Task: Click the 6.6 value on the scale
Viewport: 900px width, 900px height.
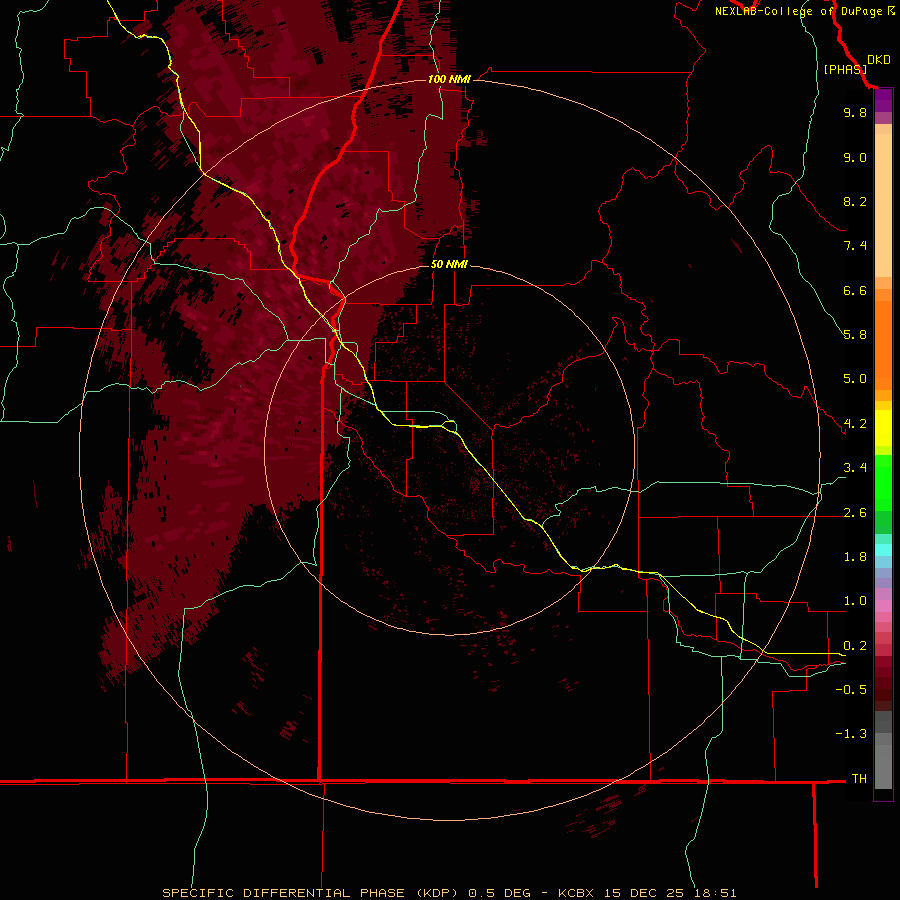Action: [x=855, y=290]
